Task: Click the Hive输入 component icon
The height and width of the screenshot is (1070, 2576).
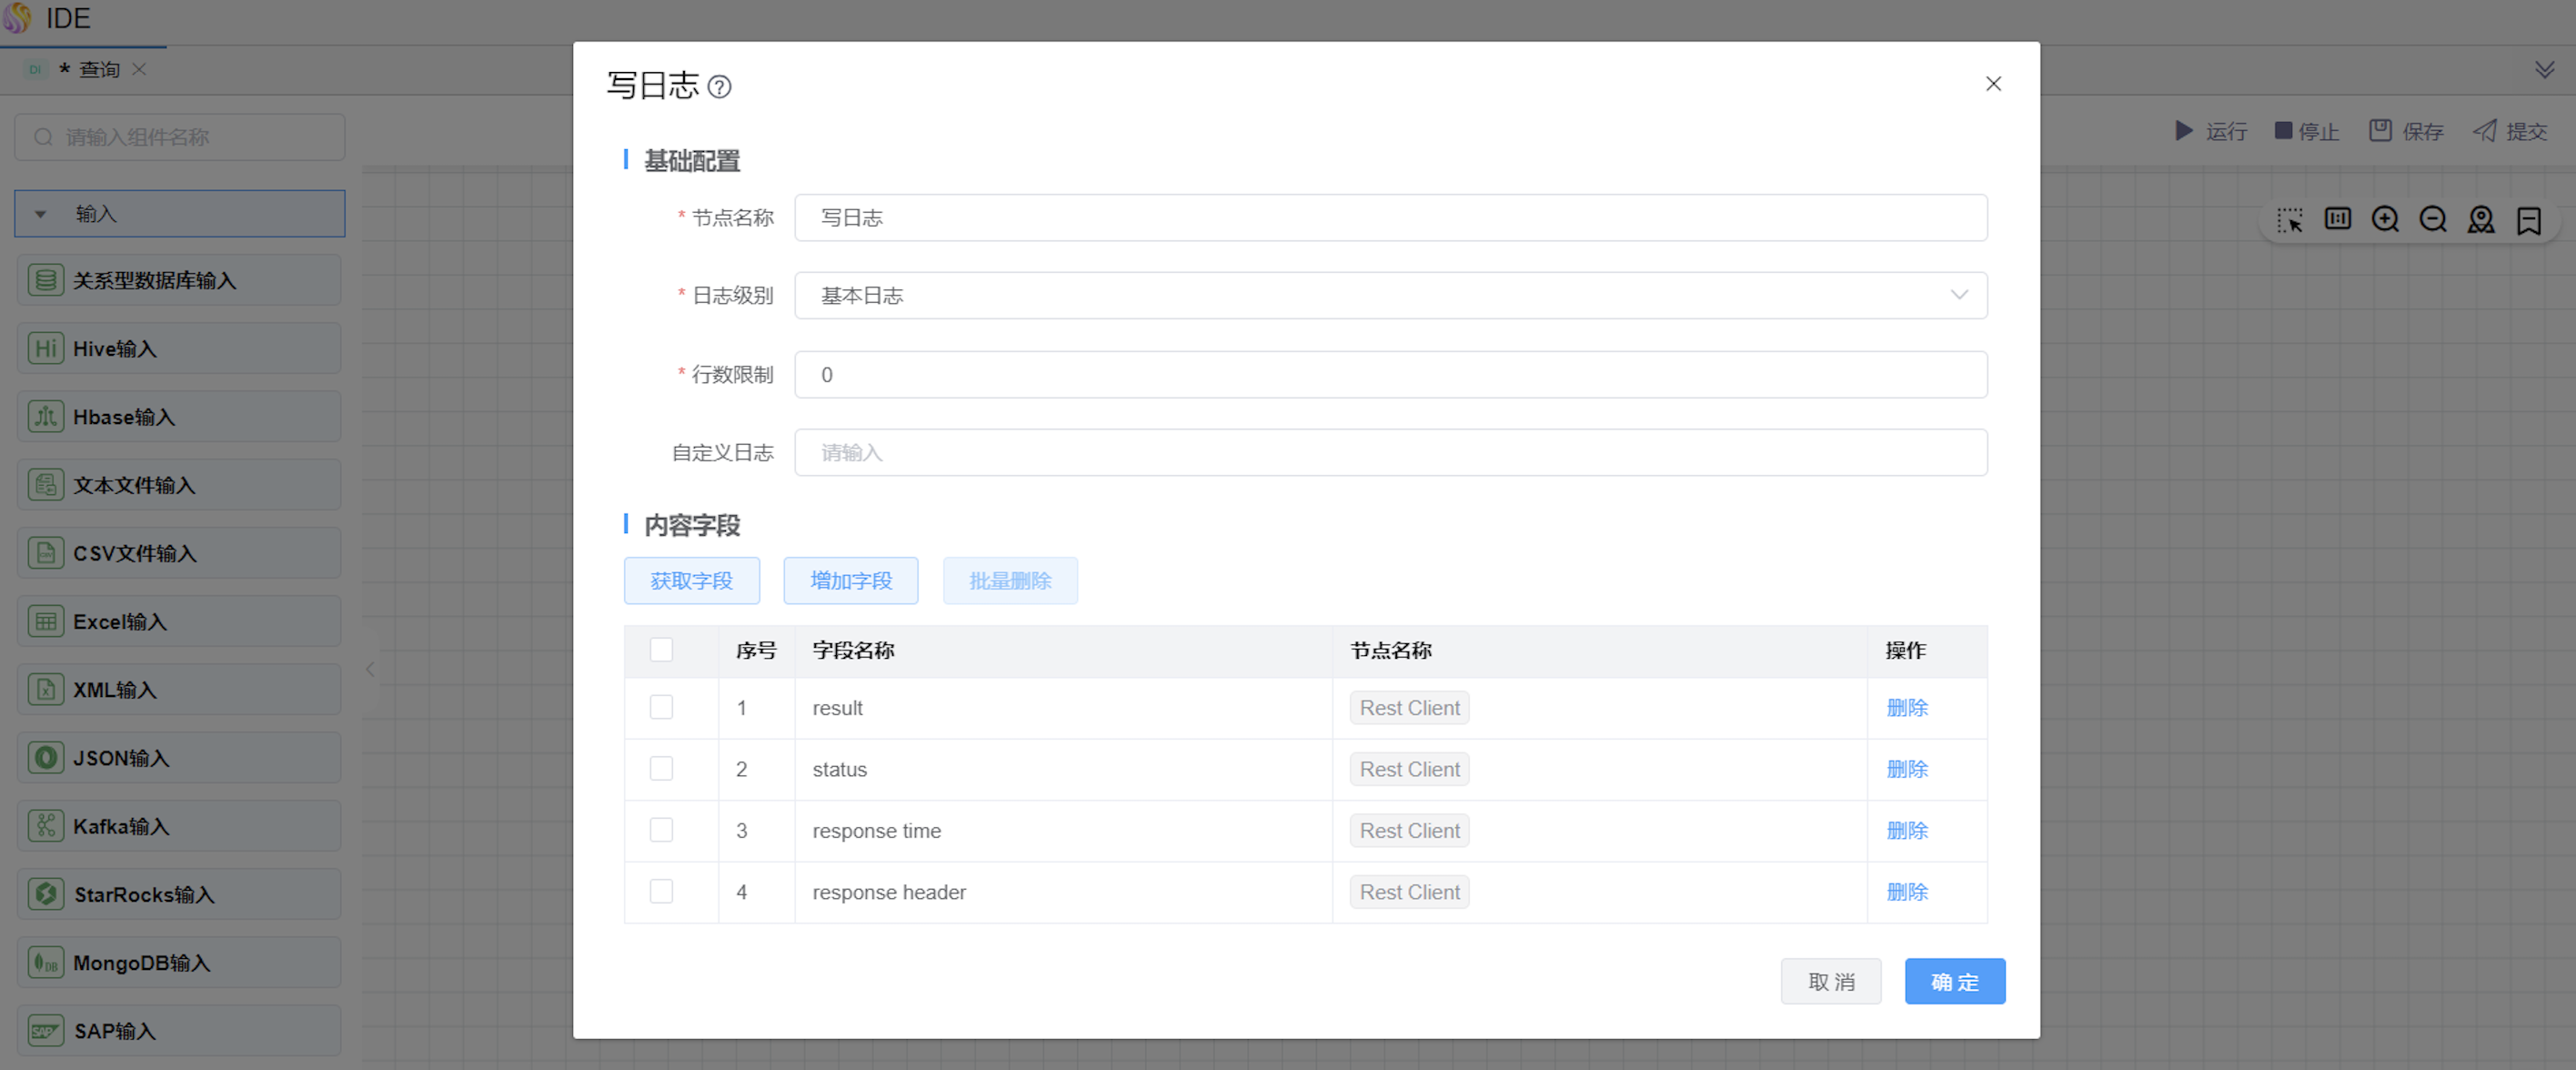Action: click(45, 348)
